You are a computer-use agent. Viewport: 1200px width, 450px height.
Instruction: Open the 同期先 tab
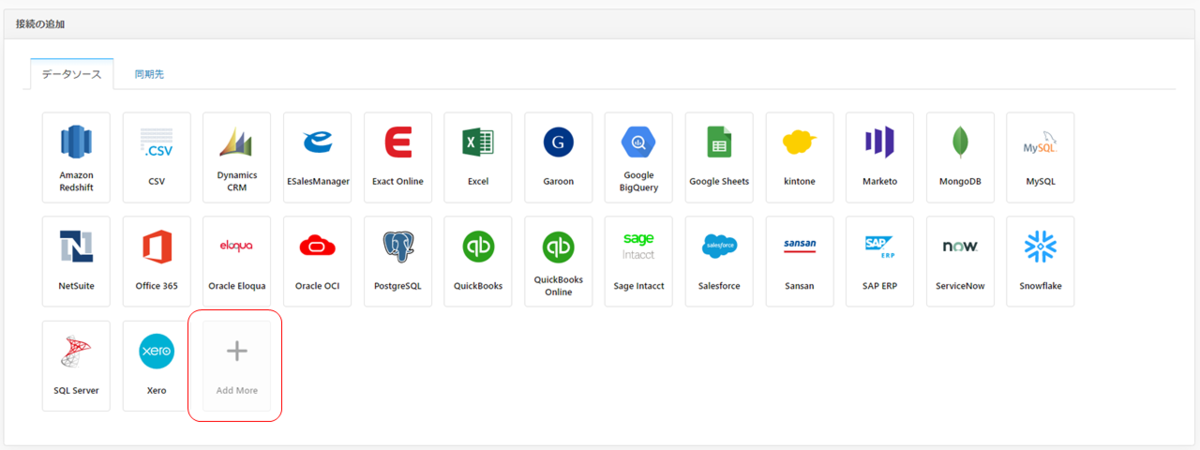(150, 75)
